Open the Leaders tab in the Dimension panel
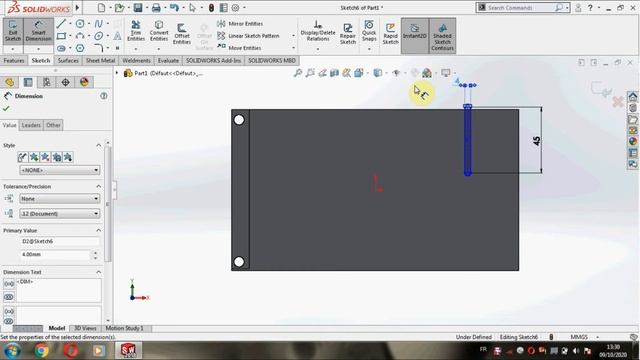 pos(31,125)
